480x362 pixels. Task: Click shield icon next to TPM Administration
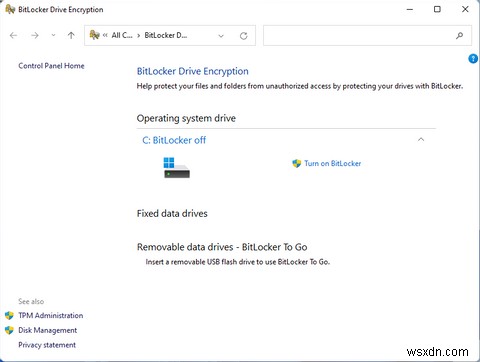tap(9, 315)
